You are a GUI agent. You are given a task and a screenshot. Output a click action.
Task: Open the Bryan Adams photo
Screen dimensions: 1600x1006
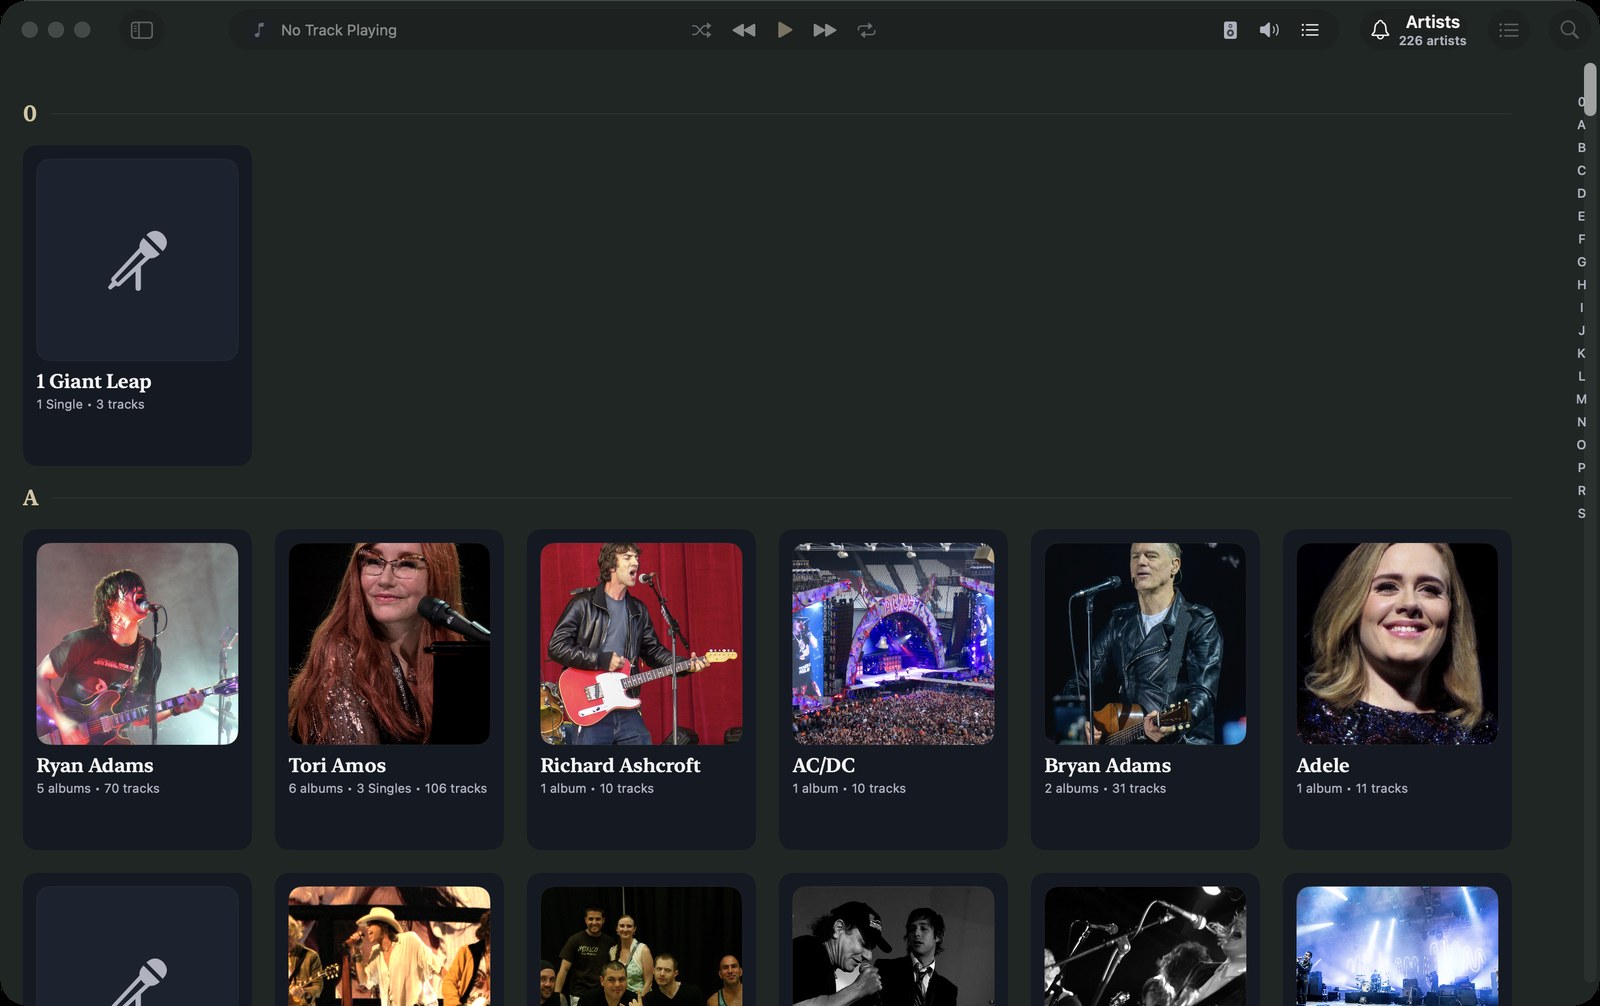click(1146, 644)
